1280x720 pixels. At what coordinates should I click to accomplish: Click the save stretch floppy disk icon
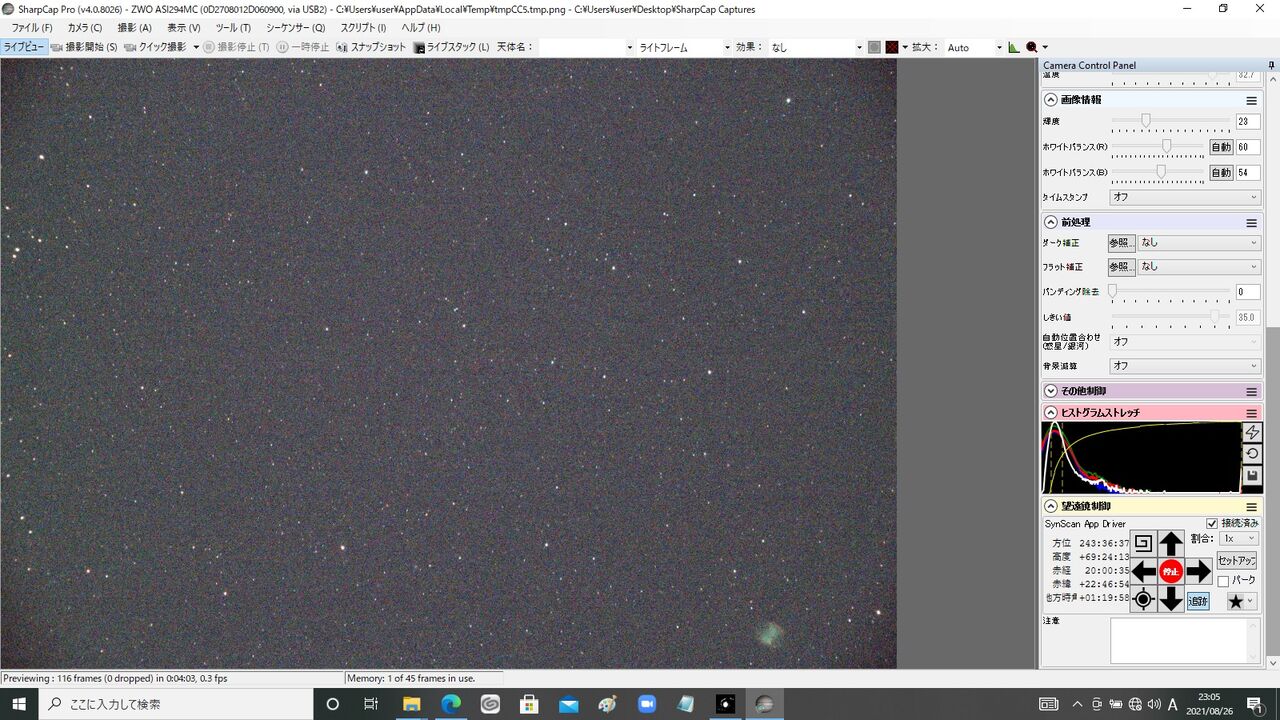[1252, 476]
